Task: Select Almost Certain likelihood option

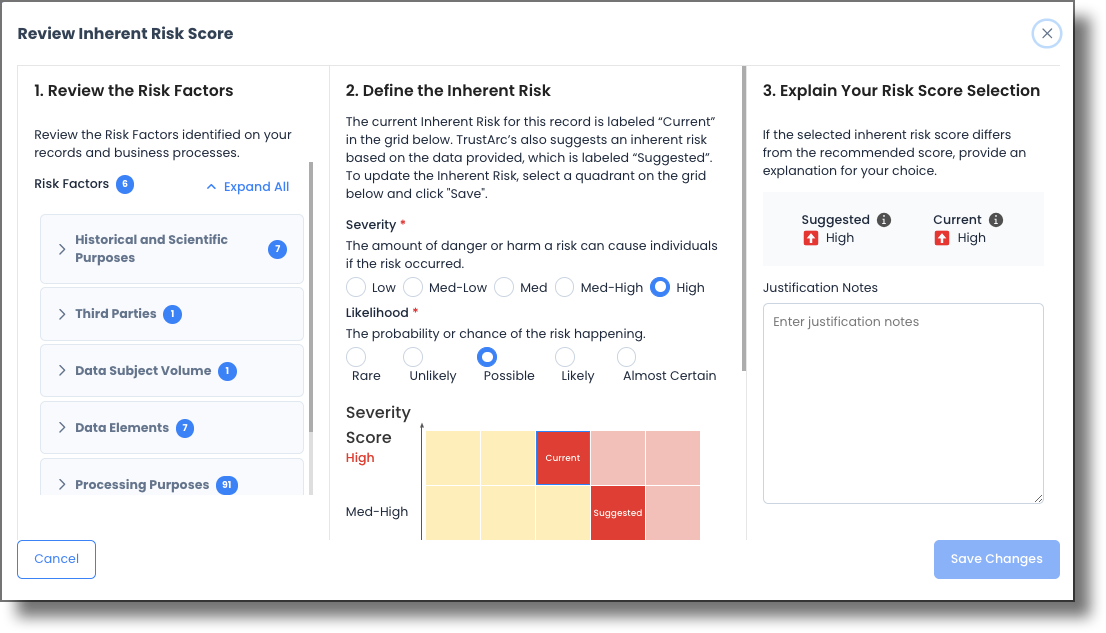Action: coord(627,357)
